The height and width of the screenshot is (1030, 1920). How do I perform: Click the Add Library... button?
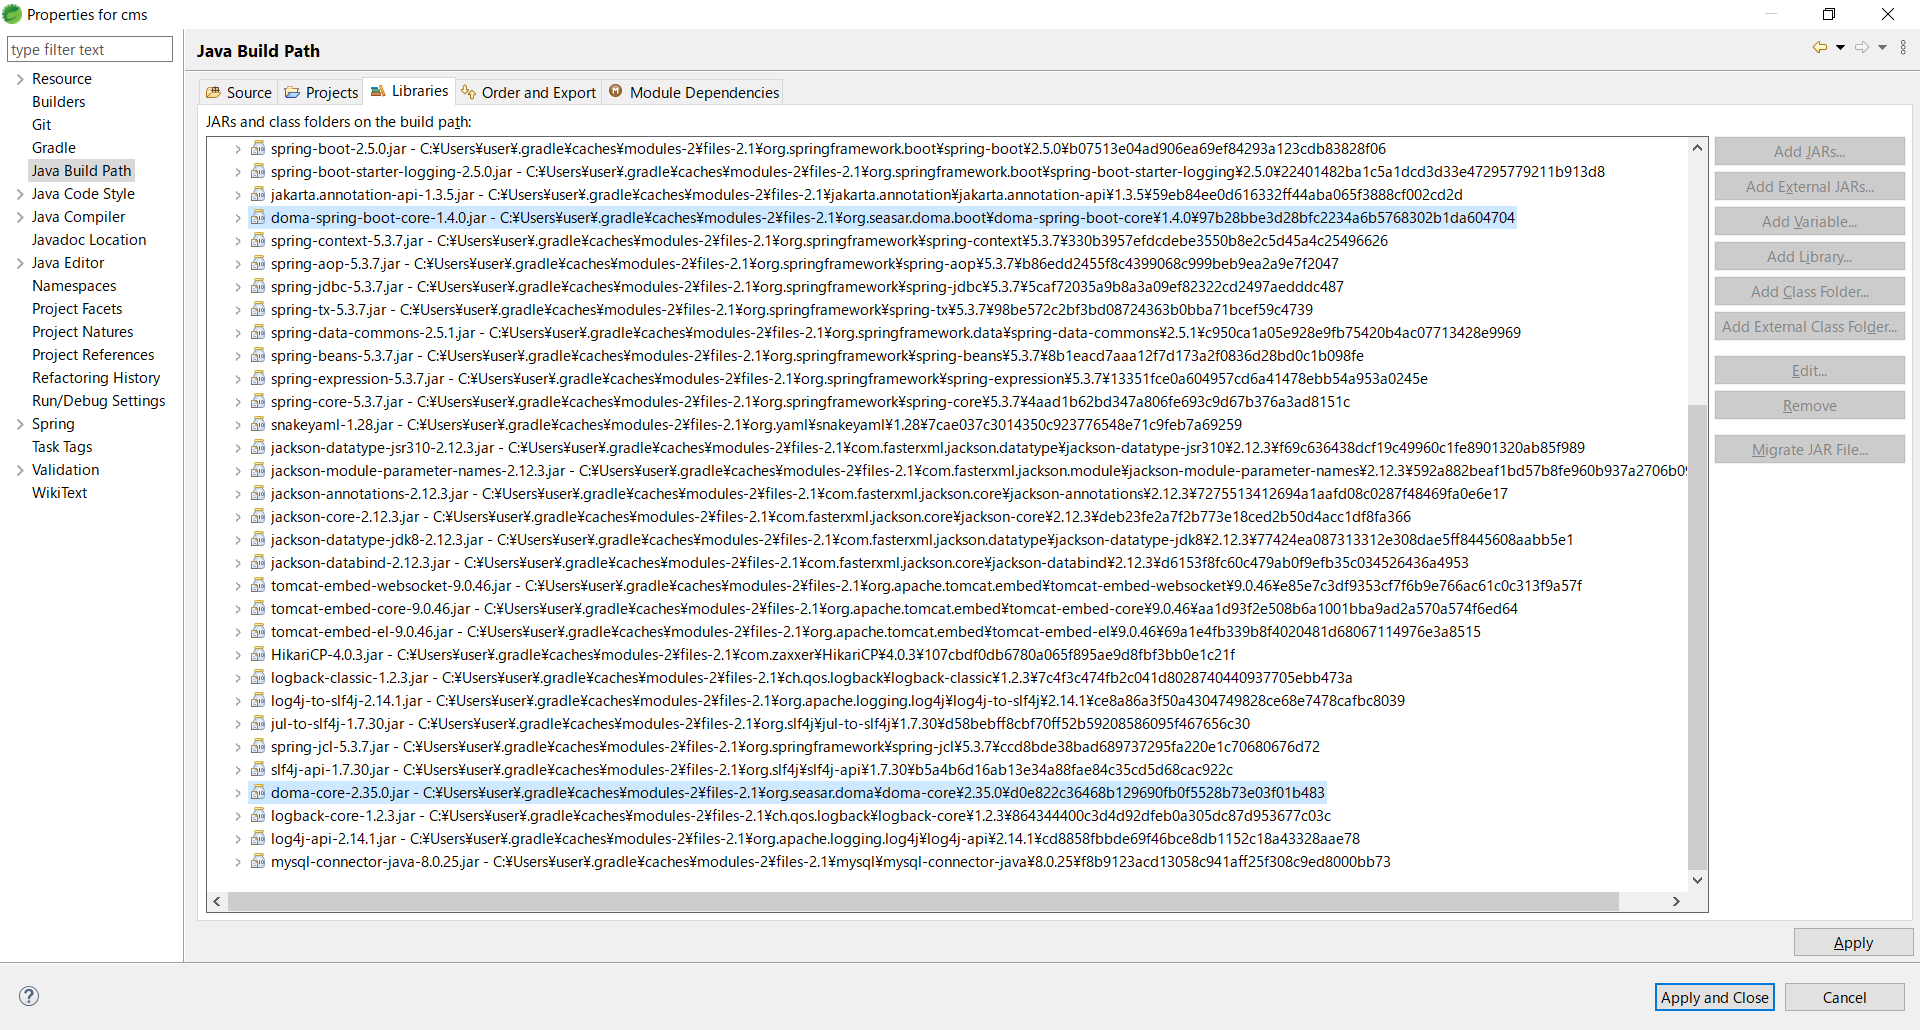point(1809,256)
